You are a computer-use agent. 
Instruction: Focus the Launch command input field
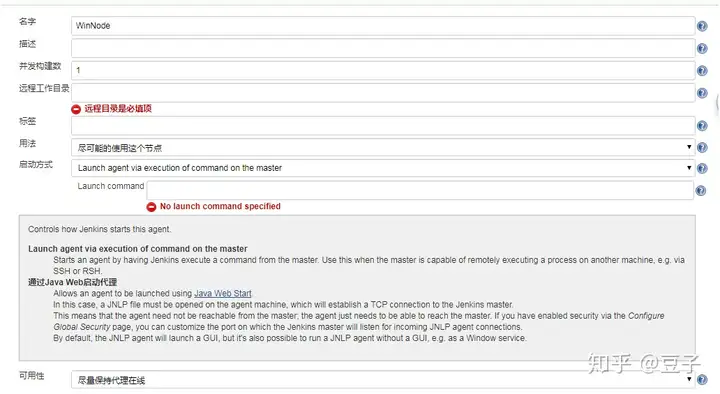click(420, 190)
